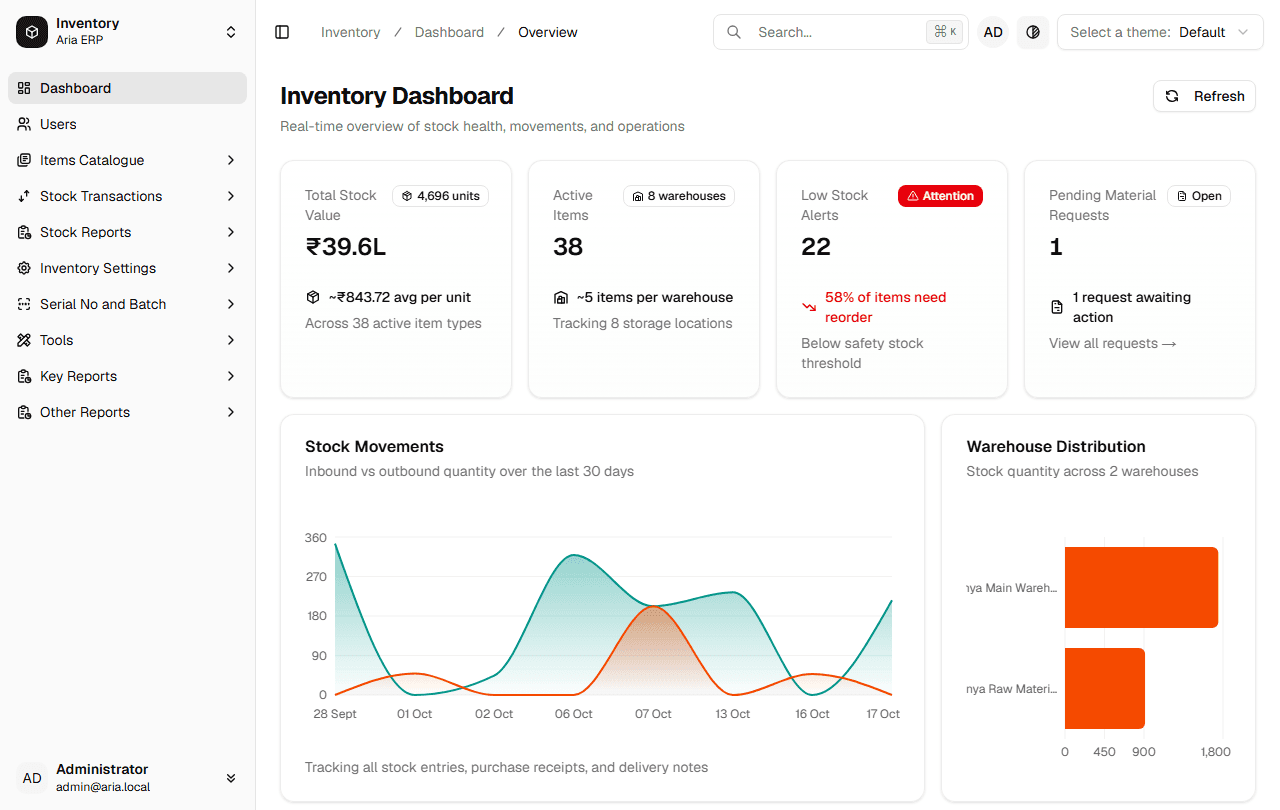
Task: Click the Stock Reports clipboard icon
Action: (24, 232)
